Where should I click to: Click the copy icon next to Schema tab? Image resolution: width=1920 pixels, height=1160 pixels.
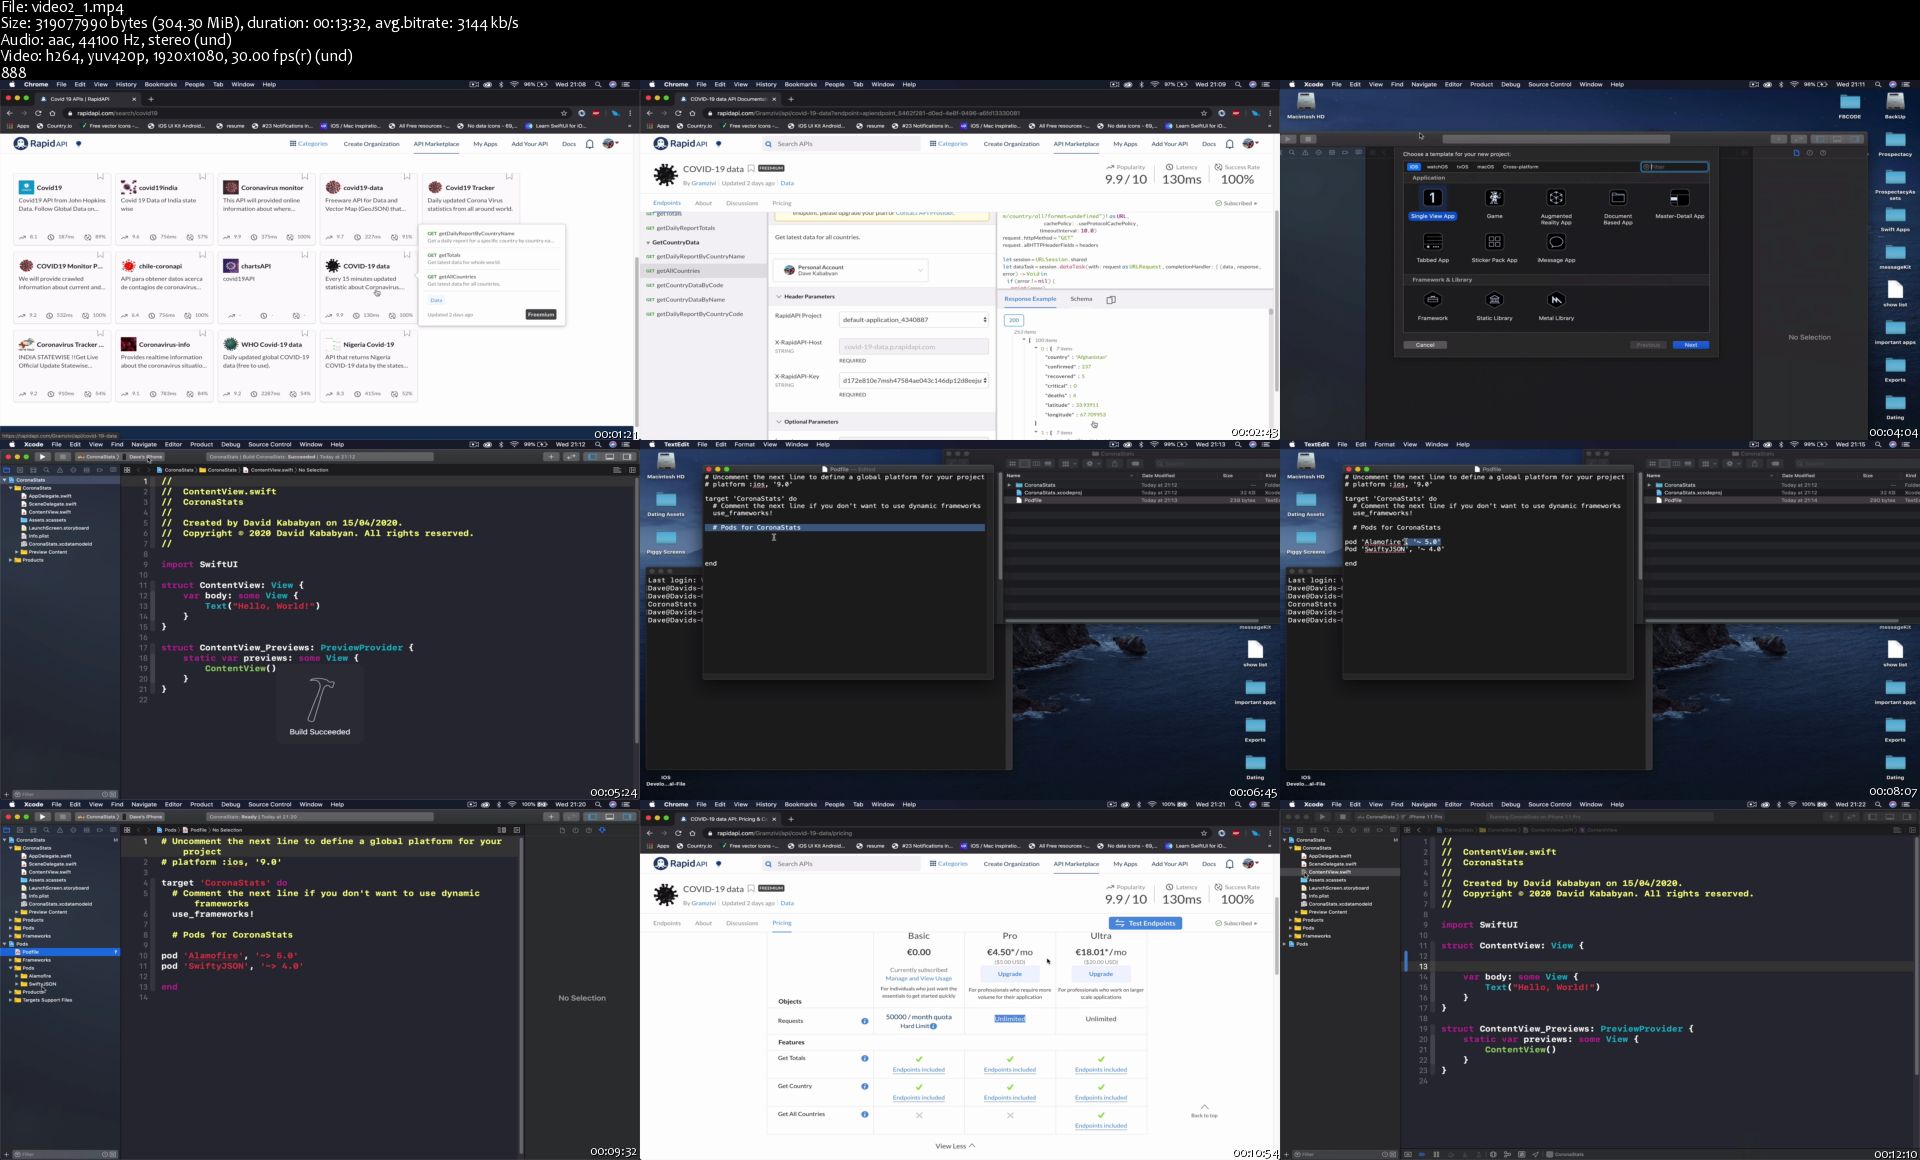tap(1111, 299)
